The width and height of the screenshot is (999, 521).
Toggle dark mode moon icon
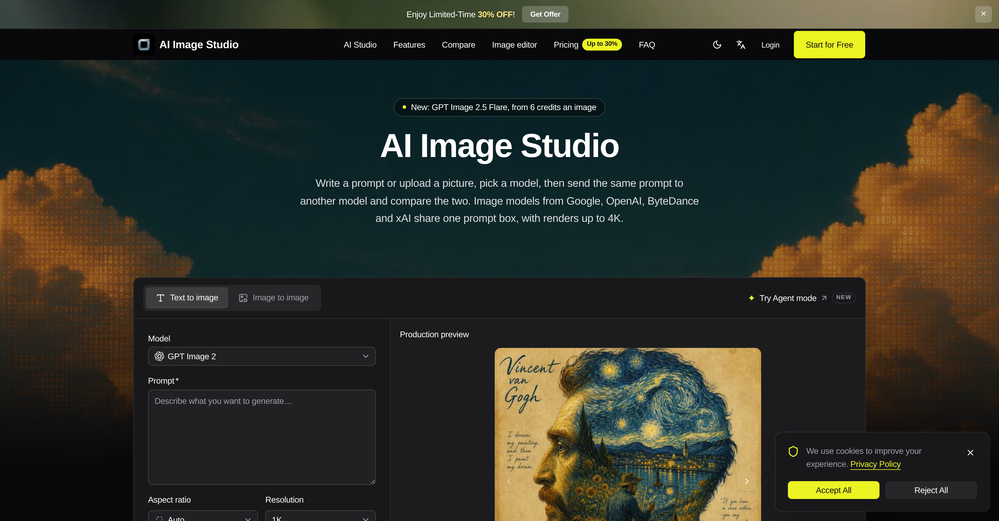point(717,45)
